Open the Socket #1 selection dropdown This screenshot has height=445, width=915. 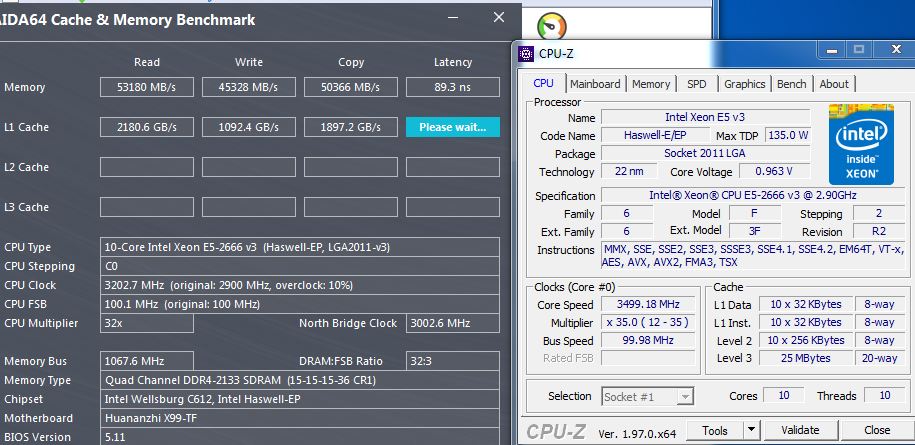648,397
